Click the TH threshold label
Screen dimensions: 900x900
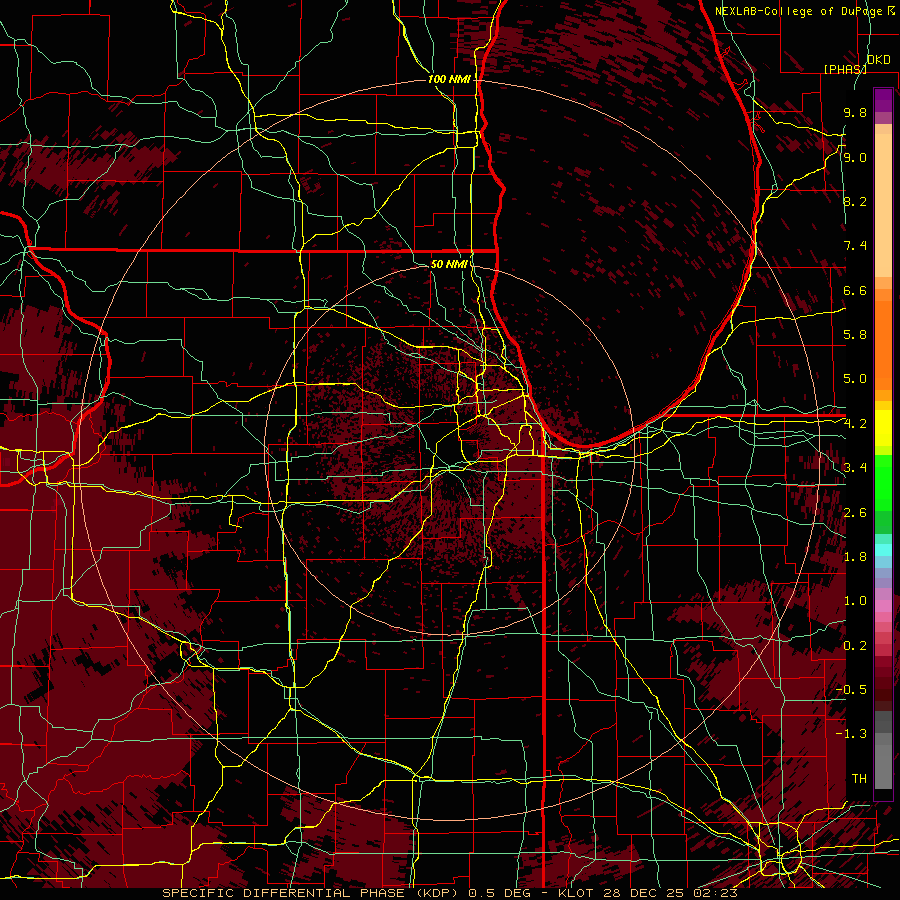pos(859,779)
